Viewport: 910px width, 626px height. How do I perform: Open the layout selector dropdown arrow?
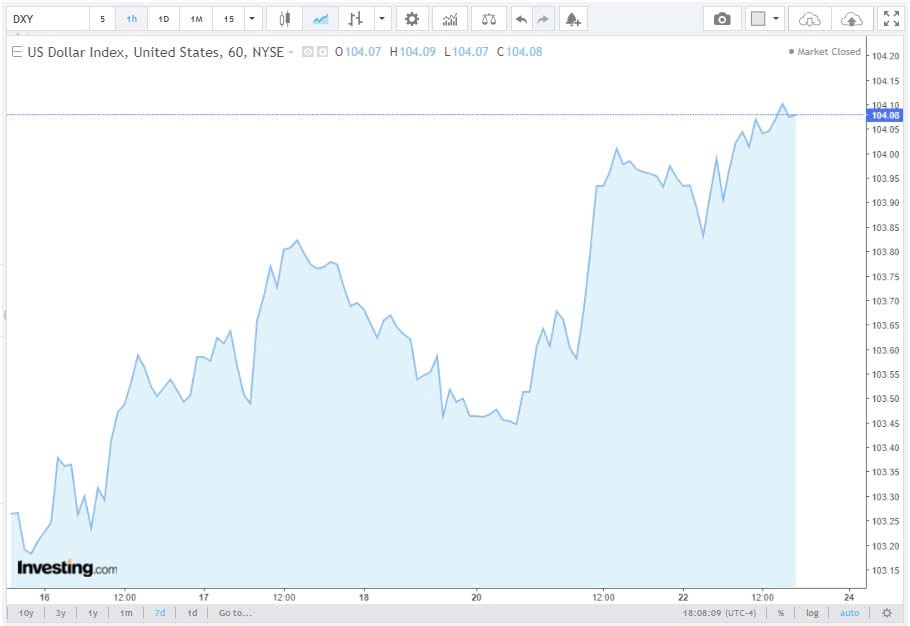(776, 19)
